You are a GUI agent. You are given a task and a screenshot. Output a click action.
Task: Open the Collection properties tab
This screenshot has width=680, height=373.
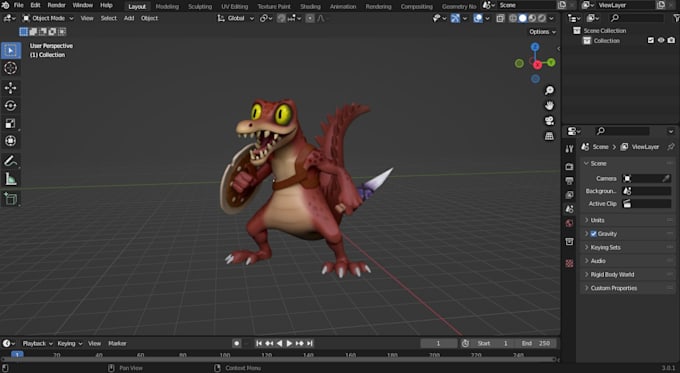click(569, 242)
